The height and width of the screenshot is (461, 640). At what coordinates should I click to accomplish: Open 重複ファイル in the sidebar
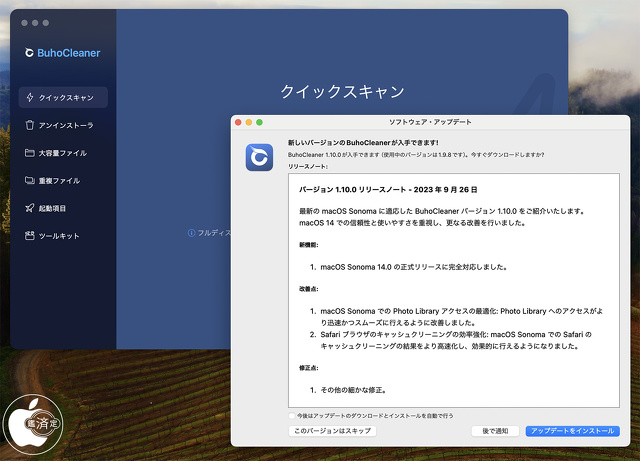63,180
